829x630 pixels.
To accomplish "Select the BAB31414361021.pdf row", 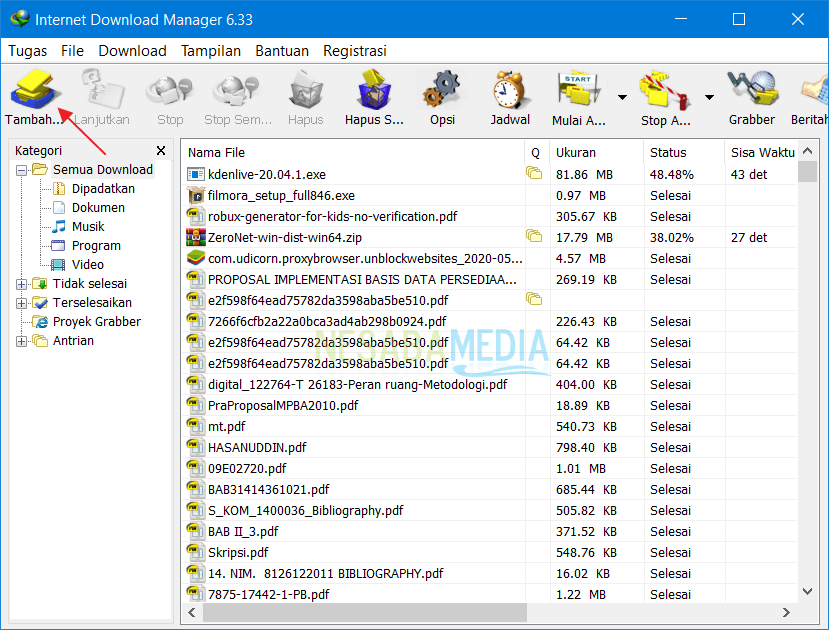I will click(x=490, y=489).
